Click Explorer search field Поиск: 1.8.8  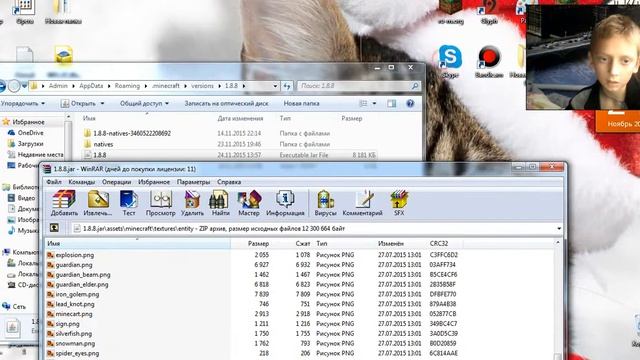pyautogui.click(x=359, y=86)
